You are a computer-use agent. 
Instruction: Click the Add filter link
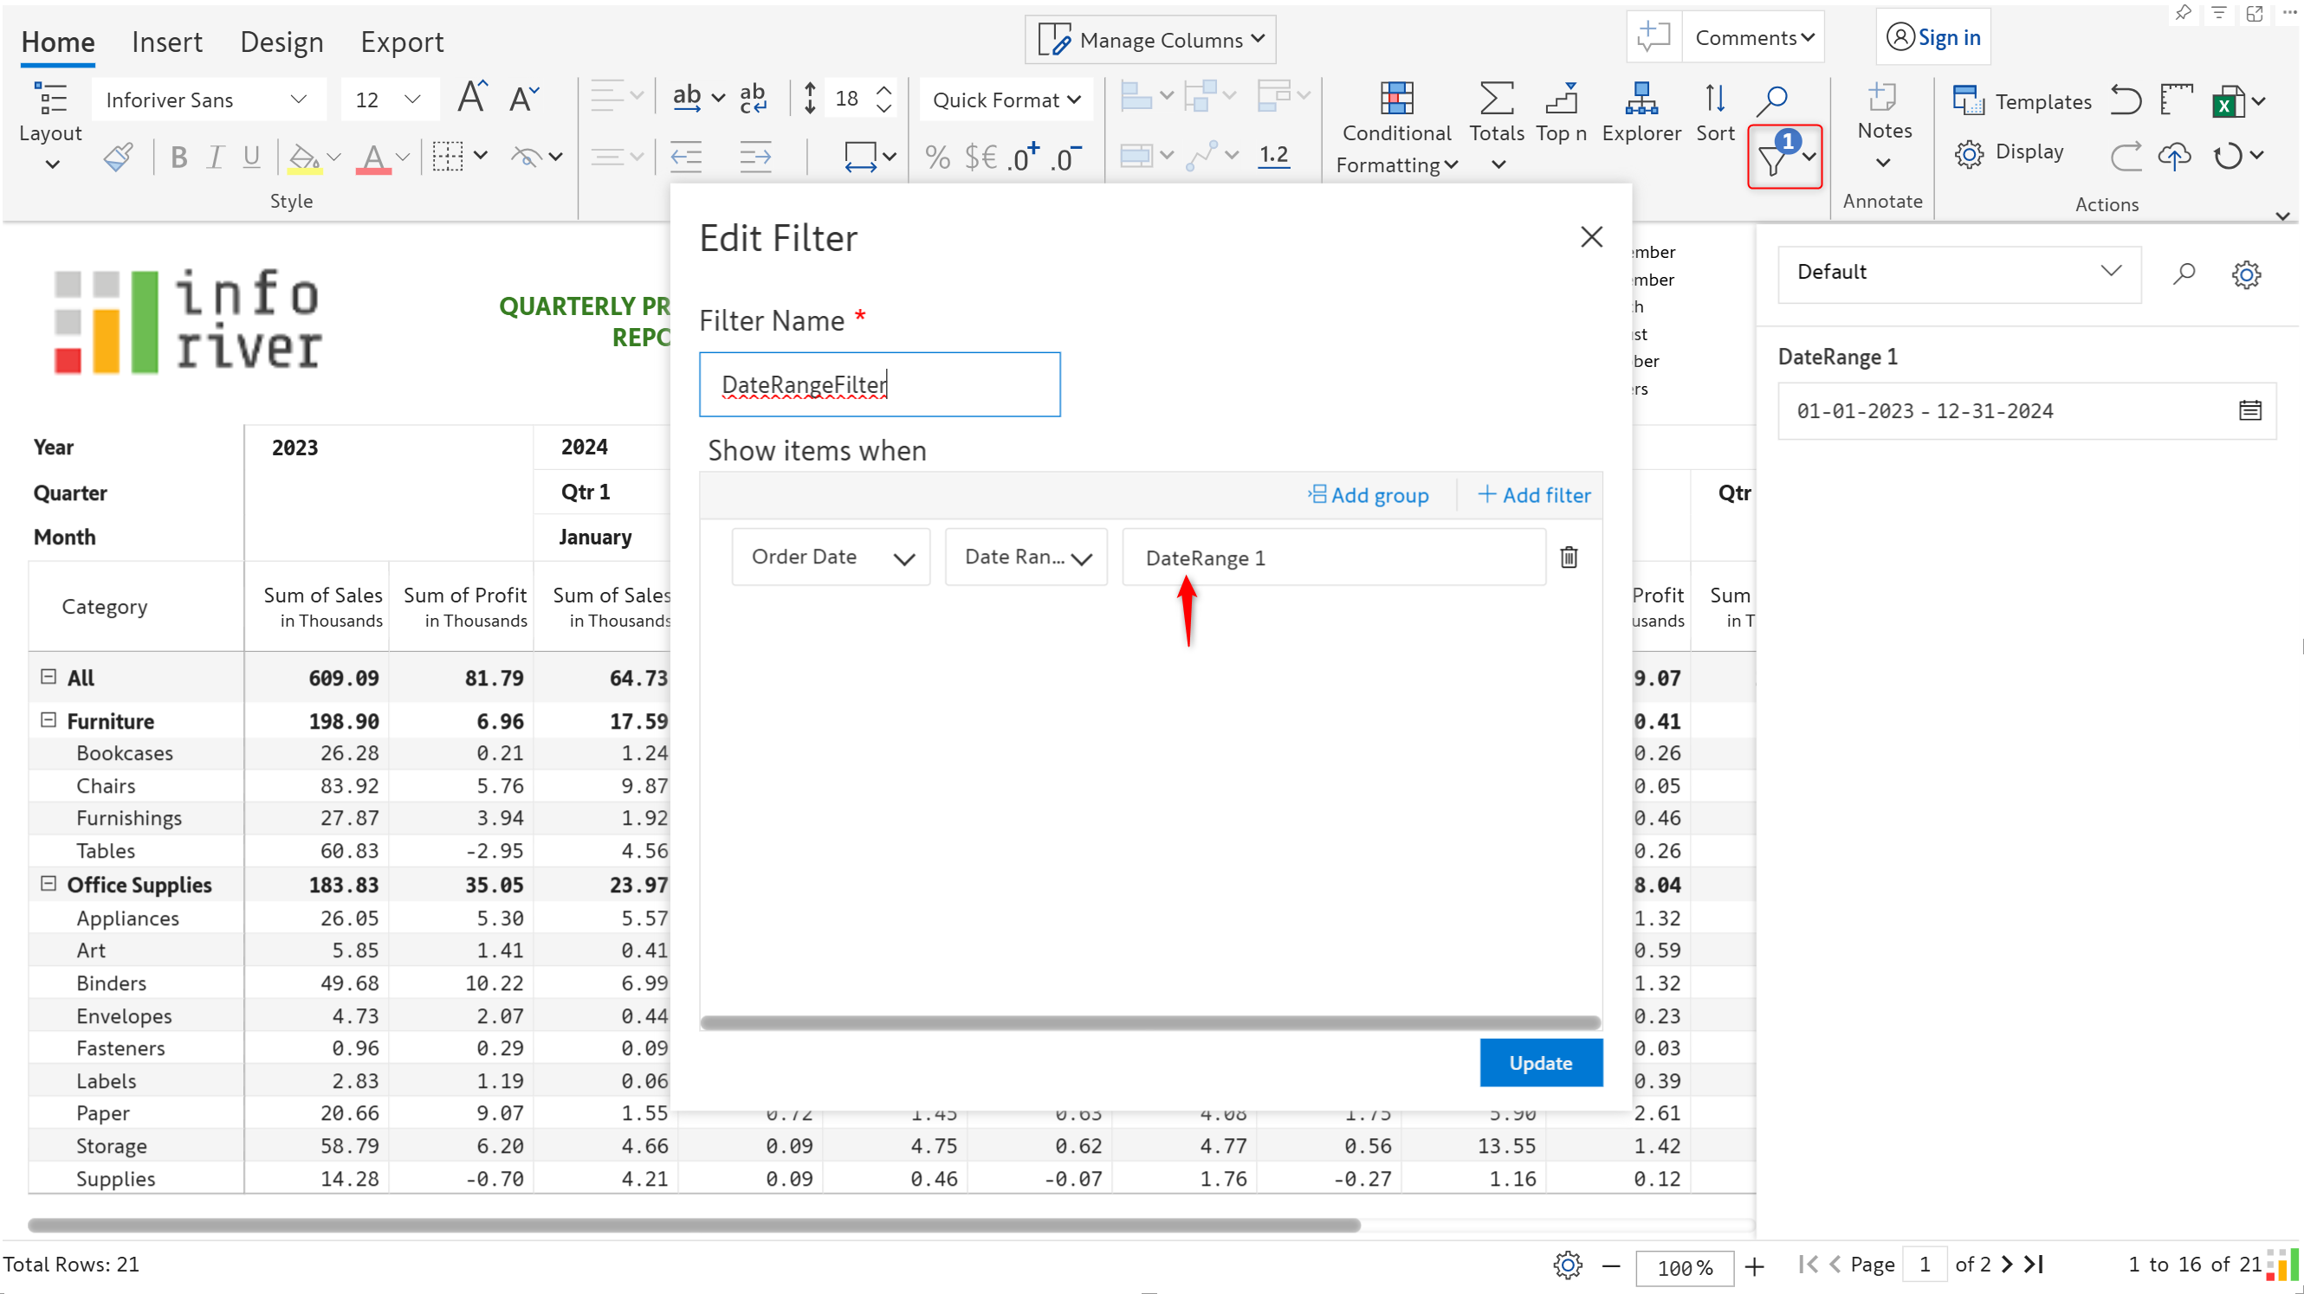pos(1534,495)
